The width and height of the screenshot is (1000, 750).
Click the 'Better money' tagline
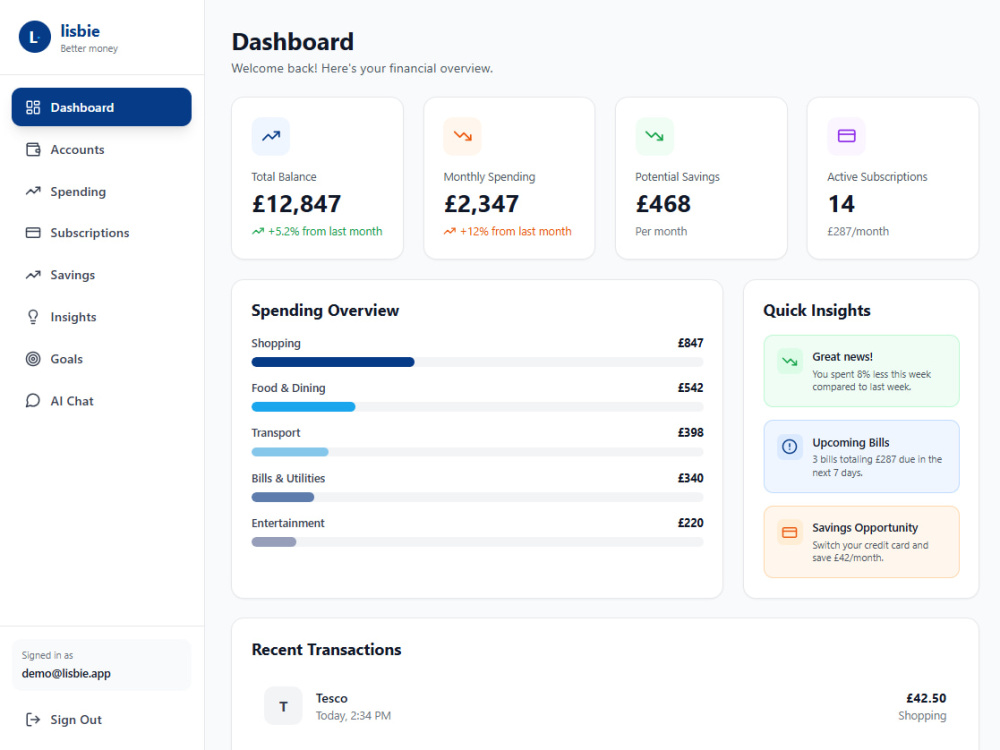coord(89,48)
